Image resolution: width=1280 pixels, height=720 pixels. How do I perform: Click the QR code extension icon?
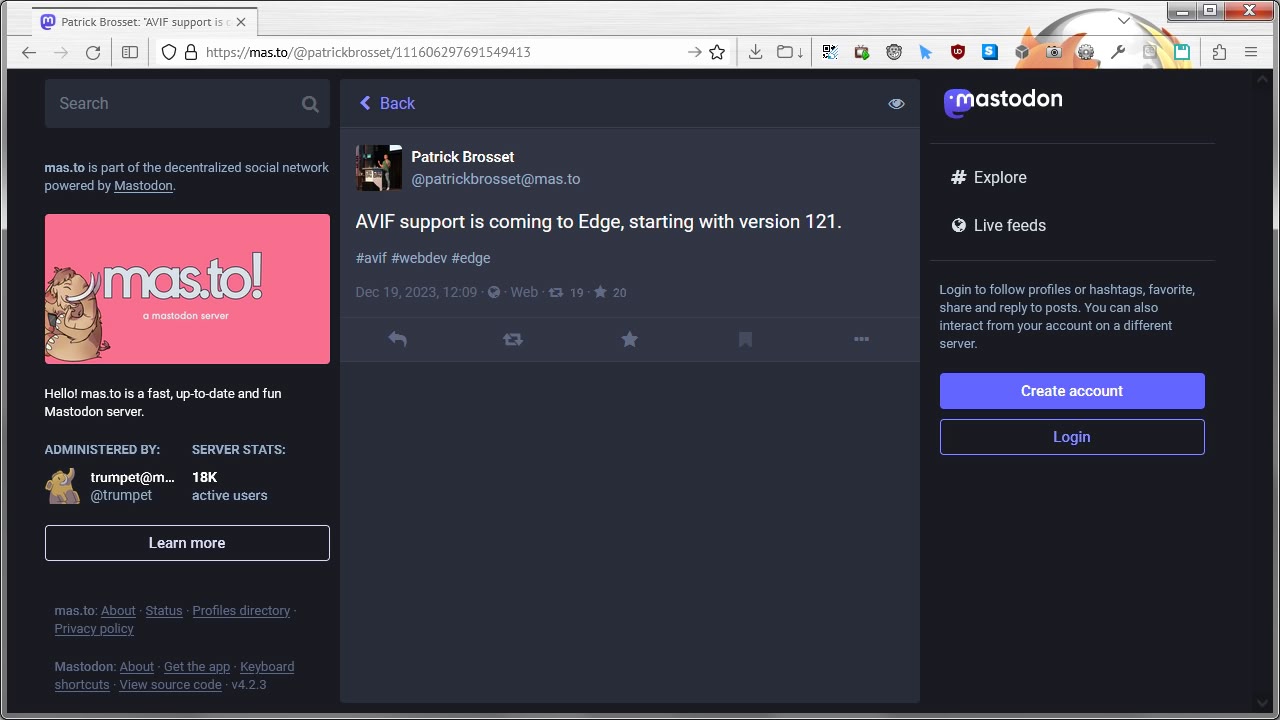click(x=830, y=52)
